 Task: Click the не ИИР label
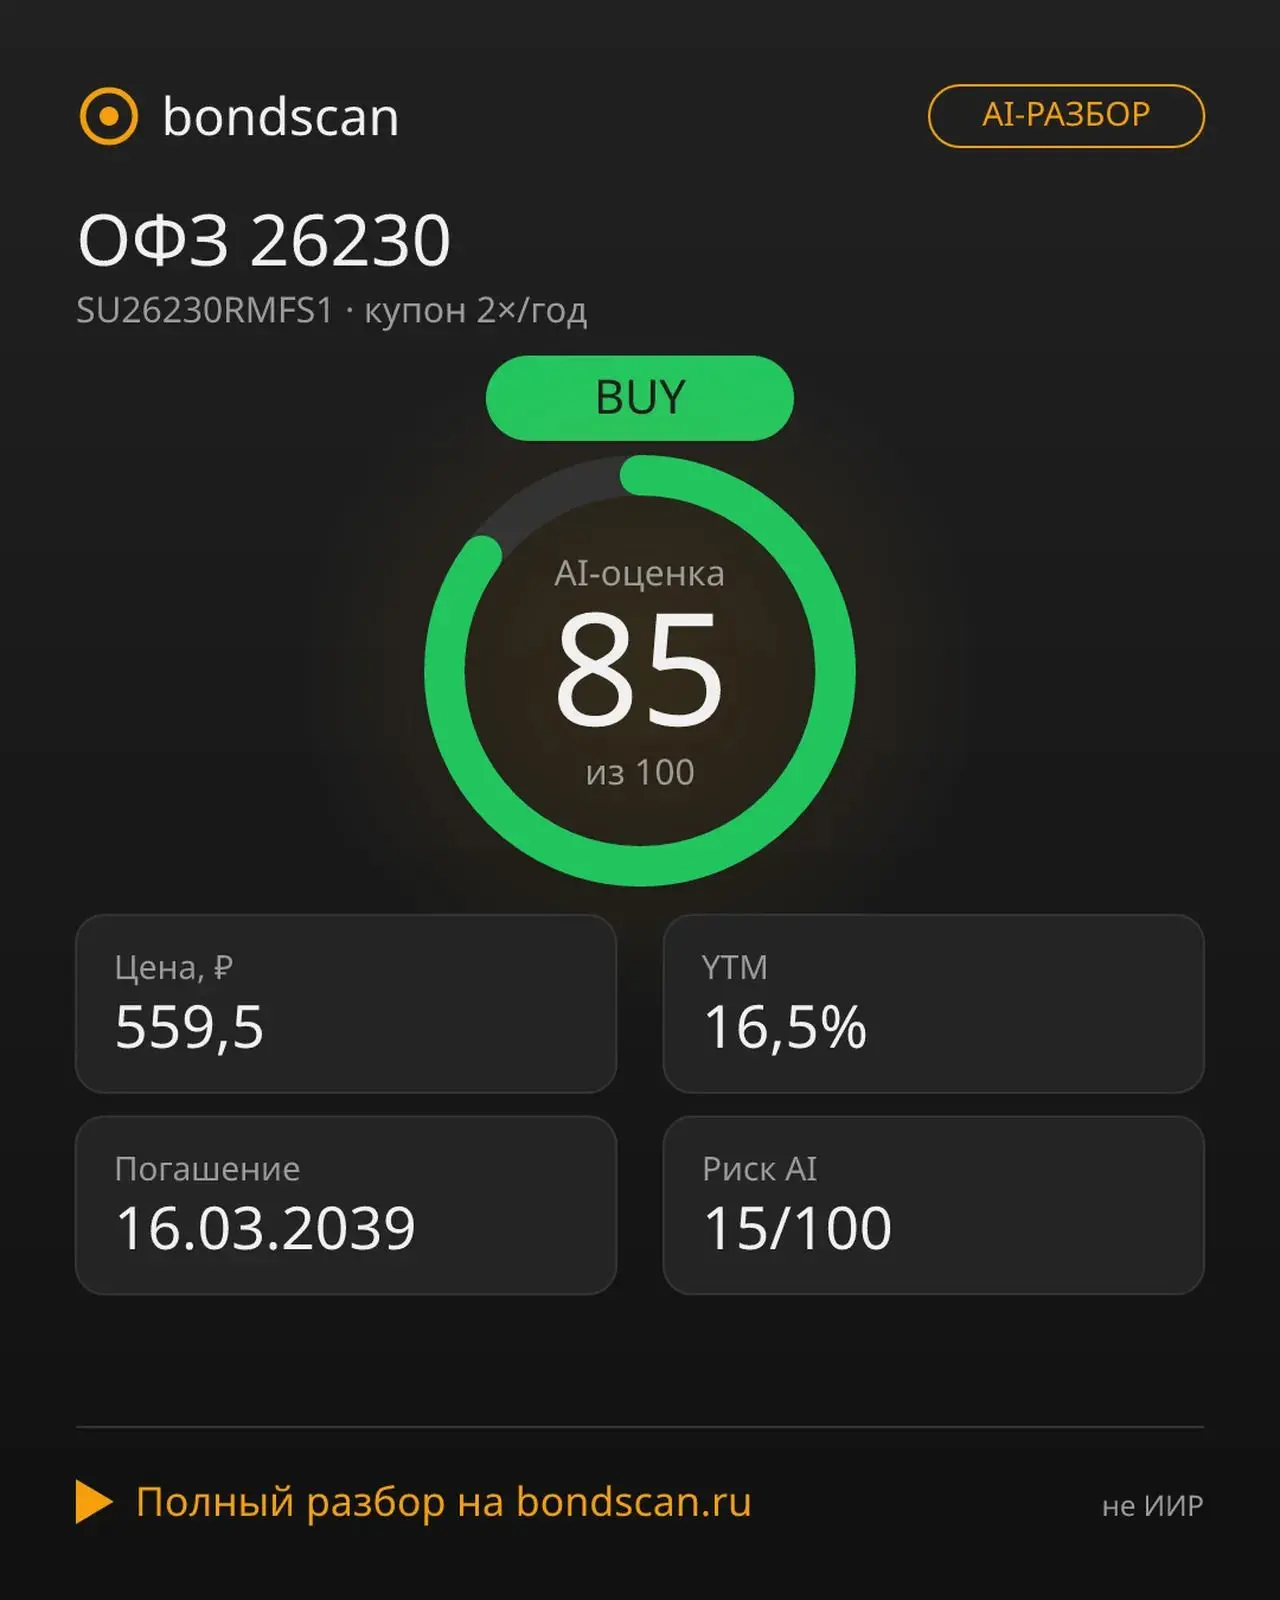1152,1506
